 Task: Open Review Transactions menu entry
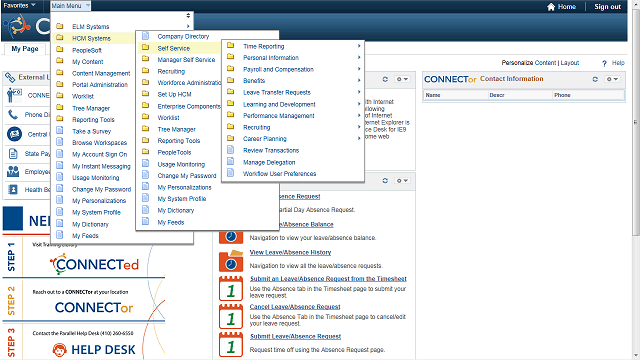(271, 150)
